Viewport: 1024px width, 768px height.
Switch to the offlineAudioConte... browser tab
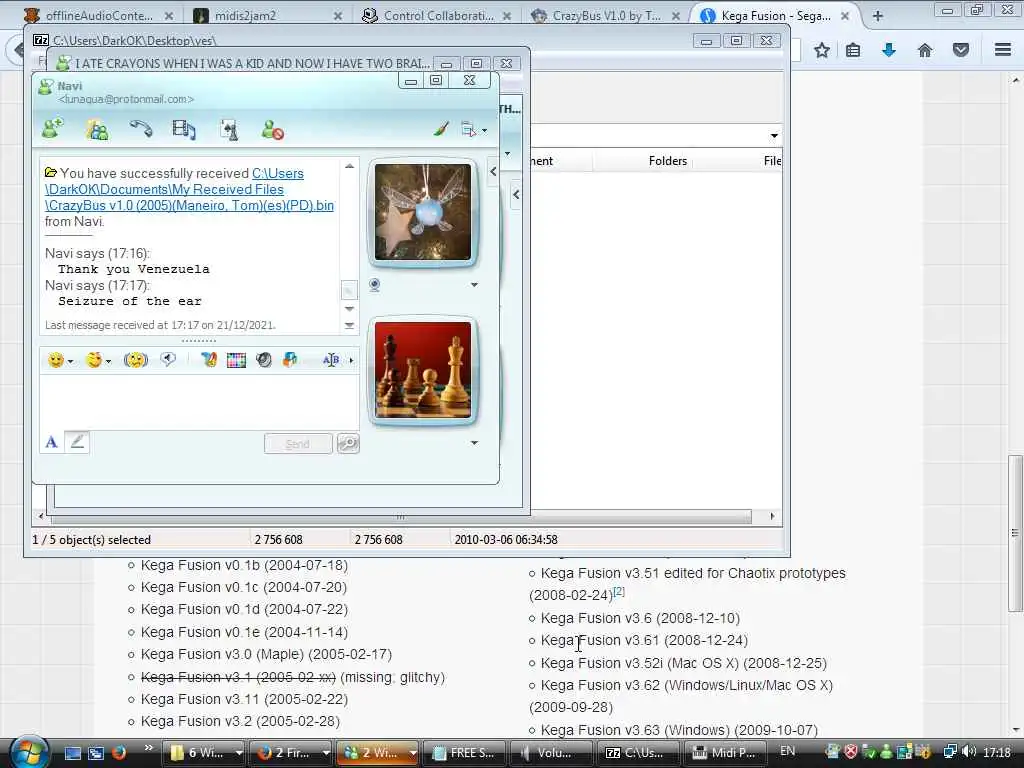(99, 15)
